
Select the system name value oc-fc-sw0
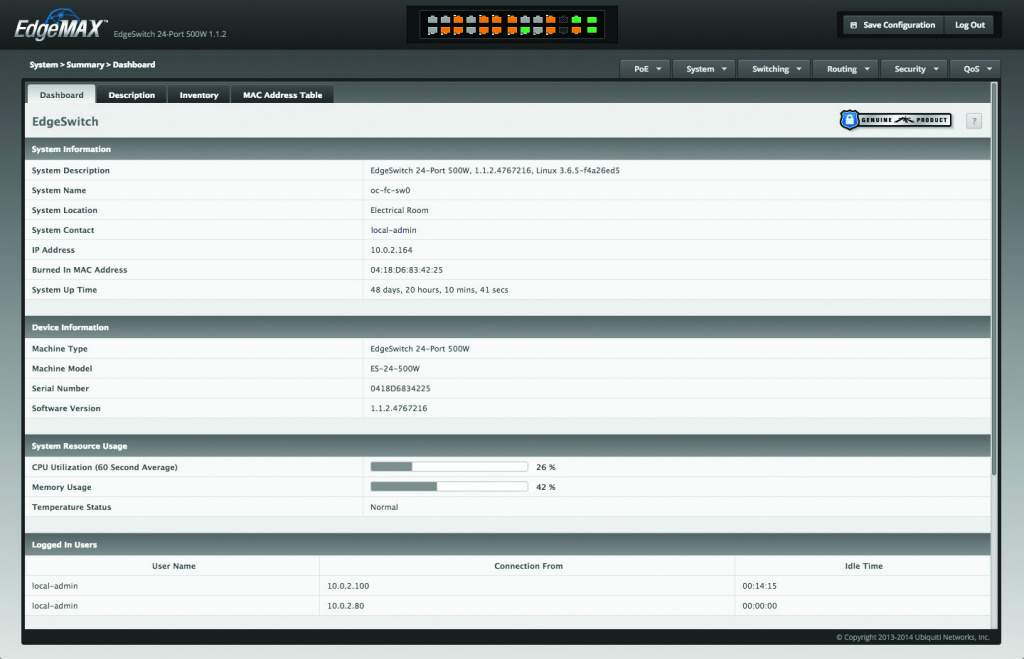click(x=391, y=191)
